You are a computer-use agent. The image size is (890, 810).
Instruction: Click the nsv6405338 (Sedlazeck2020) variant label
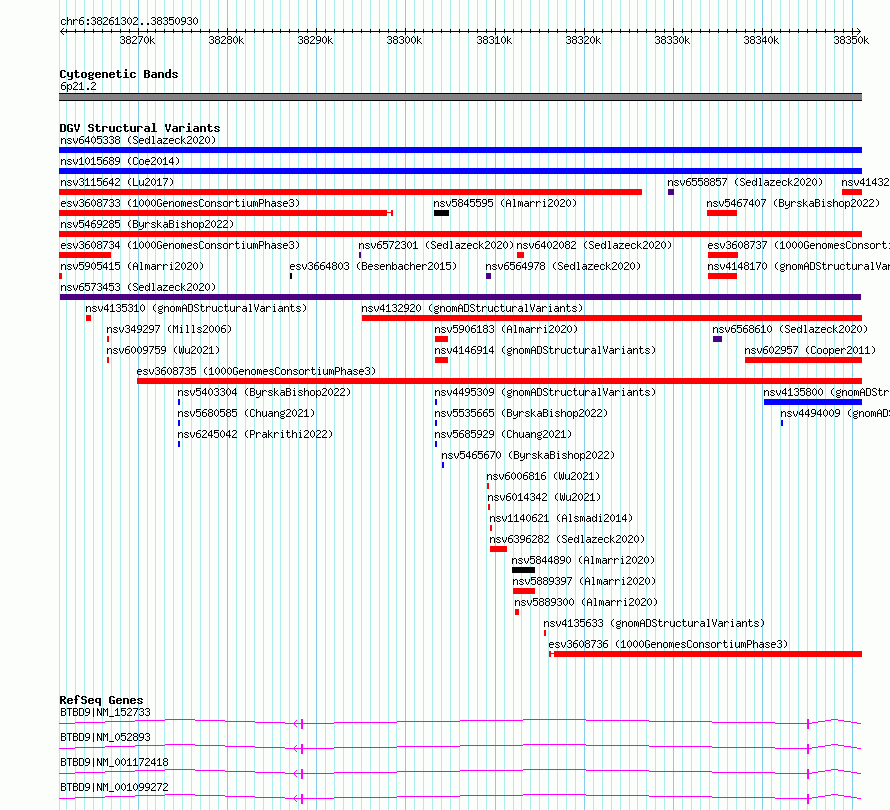(x=138, y=140)
